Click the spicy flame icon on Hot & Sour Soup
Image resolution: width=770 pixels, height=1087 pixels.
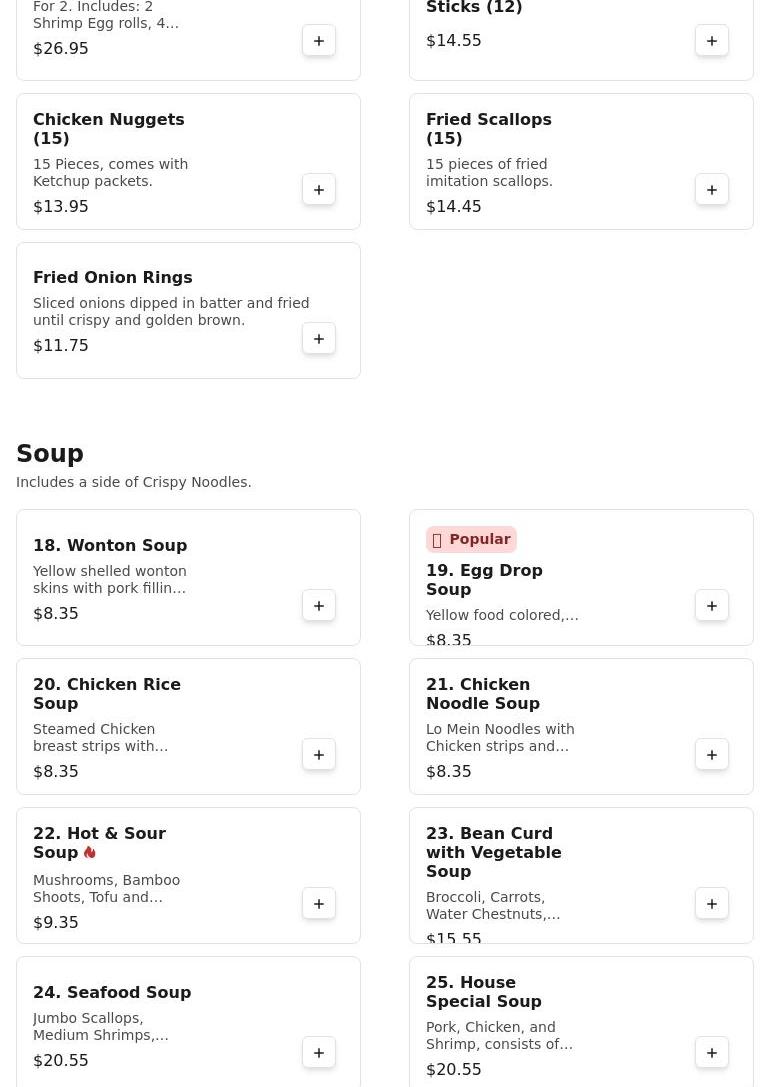coord(90,853)
